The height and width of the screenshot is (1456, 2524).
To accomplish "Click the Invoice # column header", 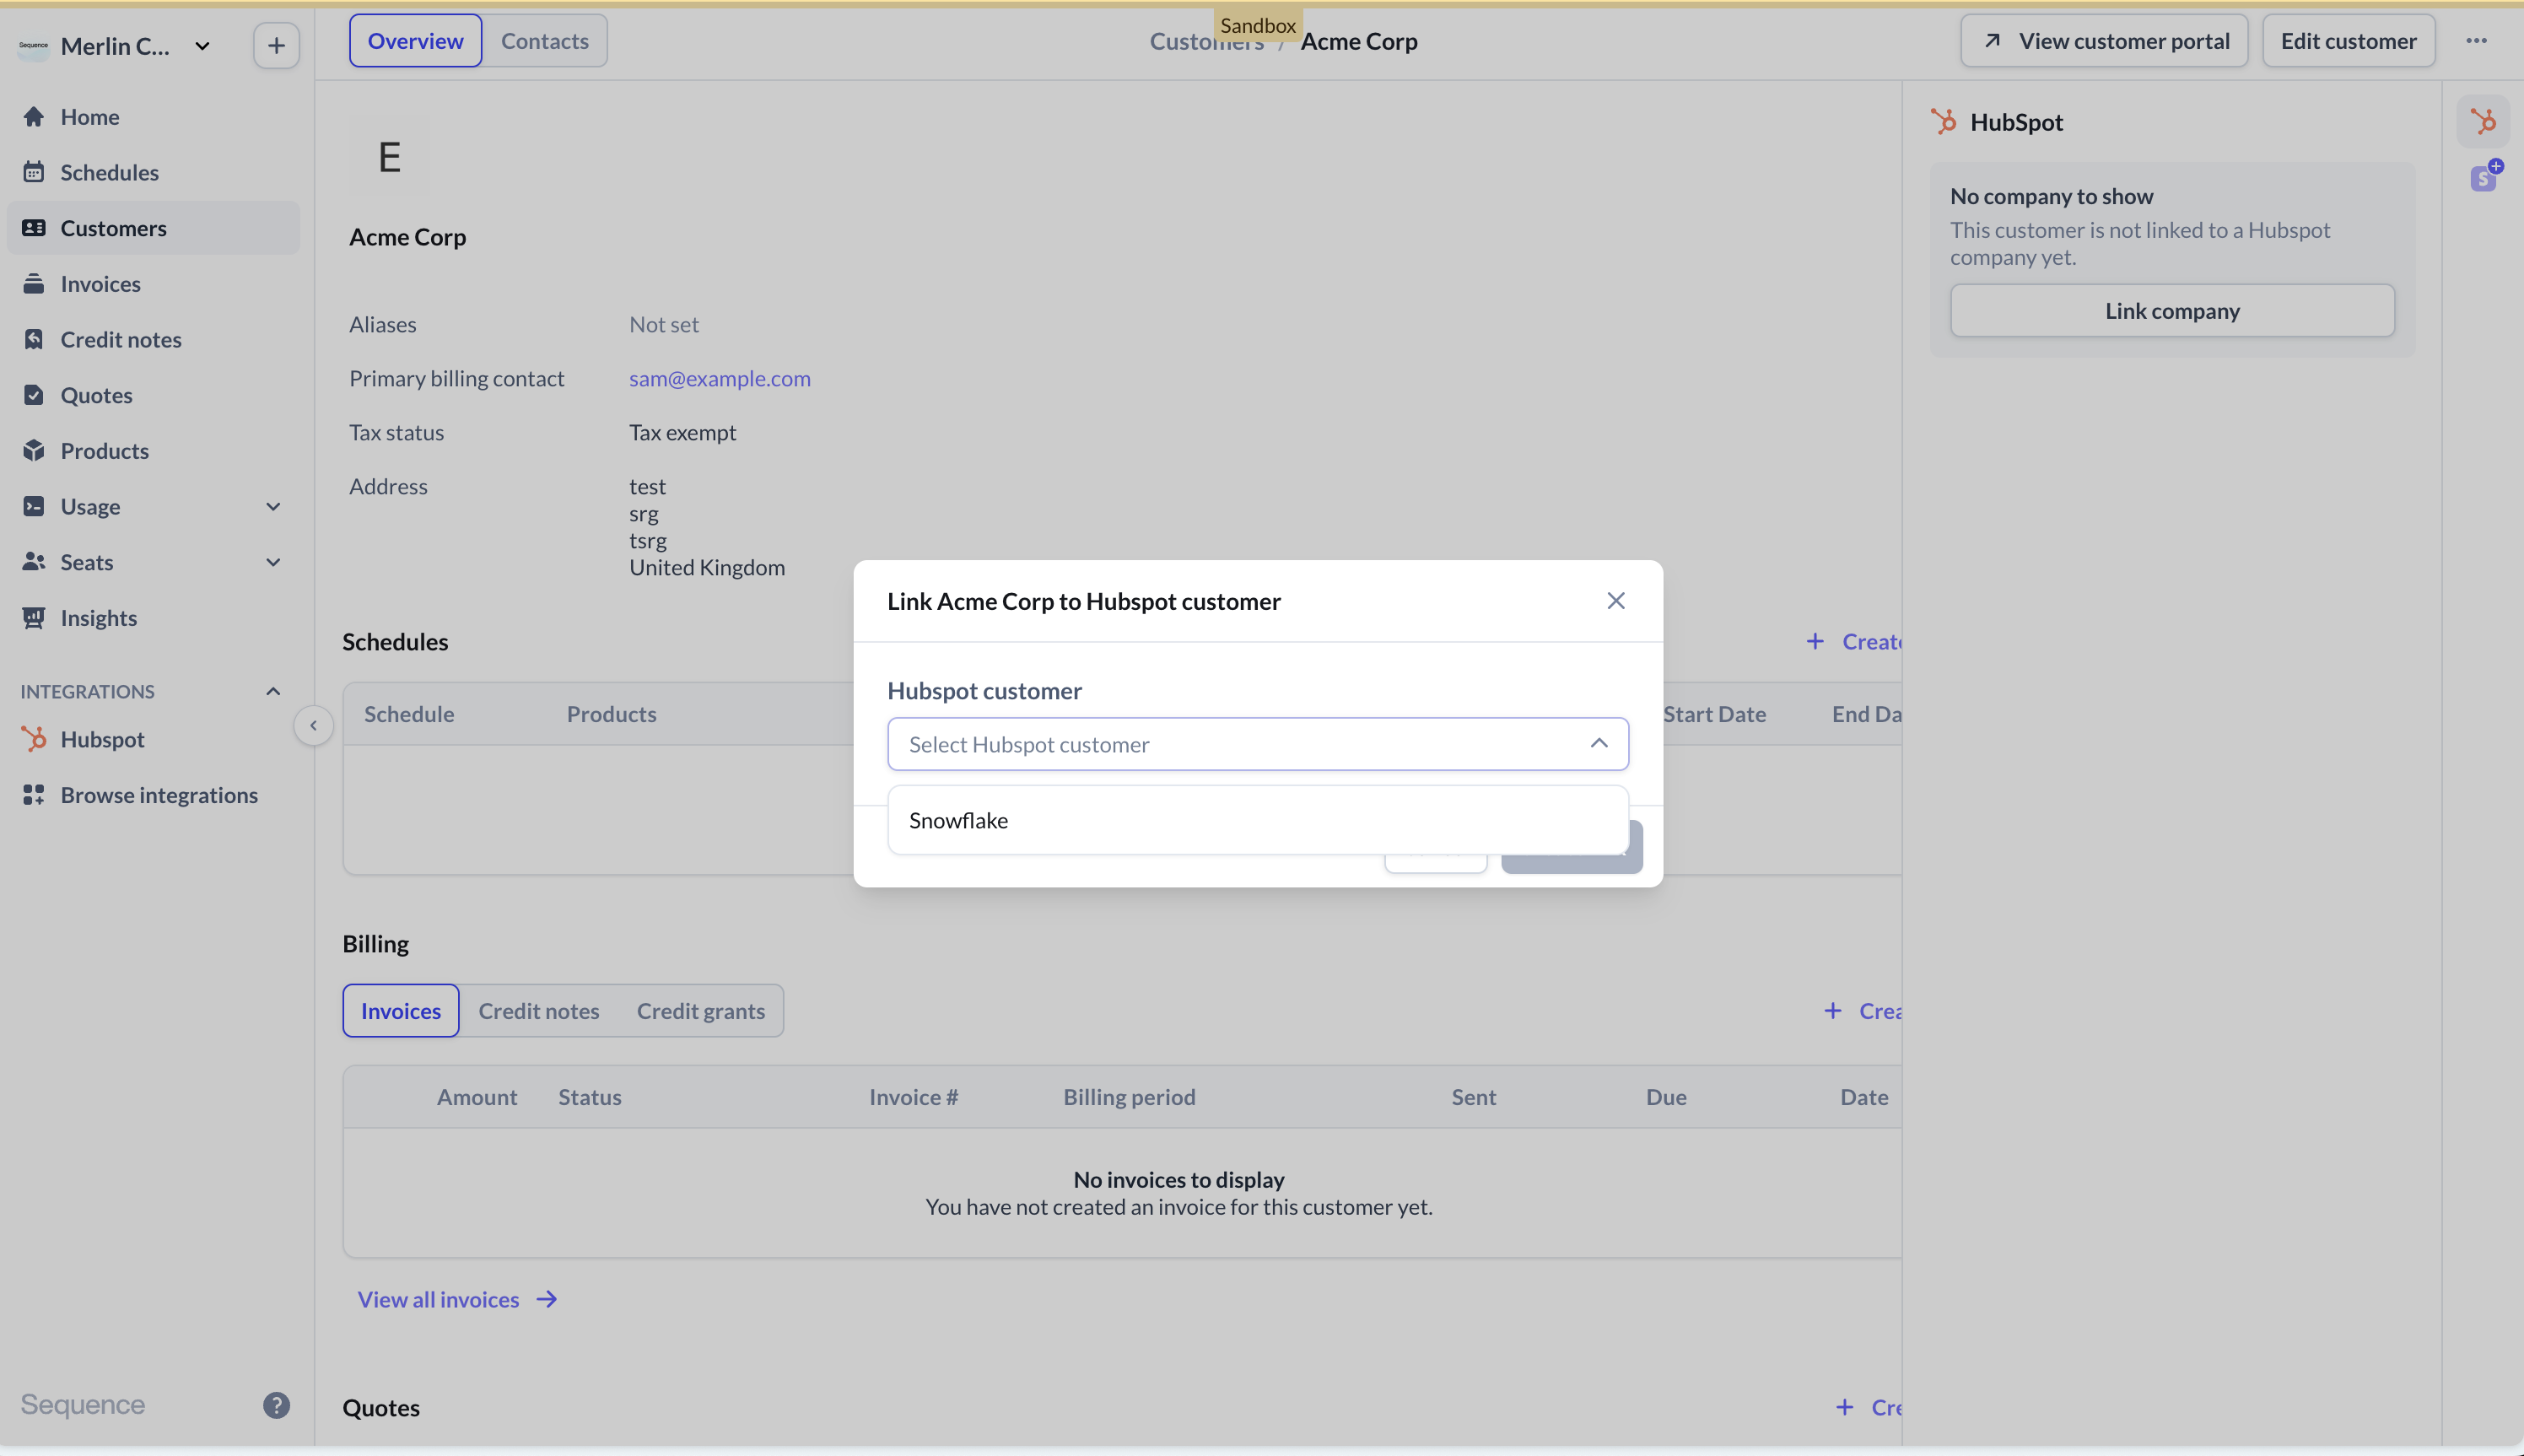I will point(913,1097).
